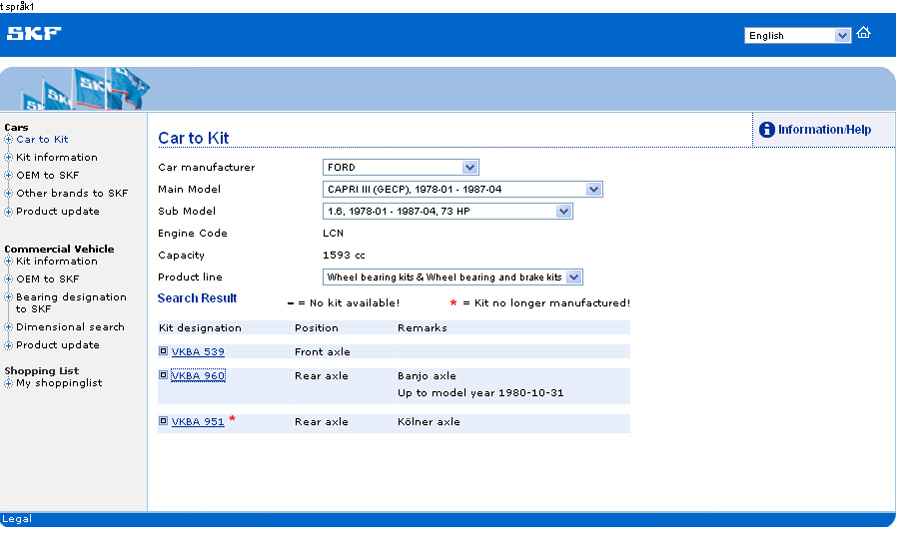
Task: Open the Car manufacturer FORD dropdown
Action: tap(401, 168)
